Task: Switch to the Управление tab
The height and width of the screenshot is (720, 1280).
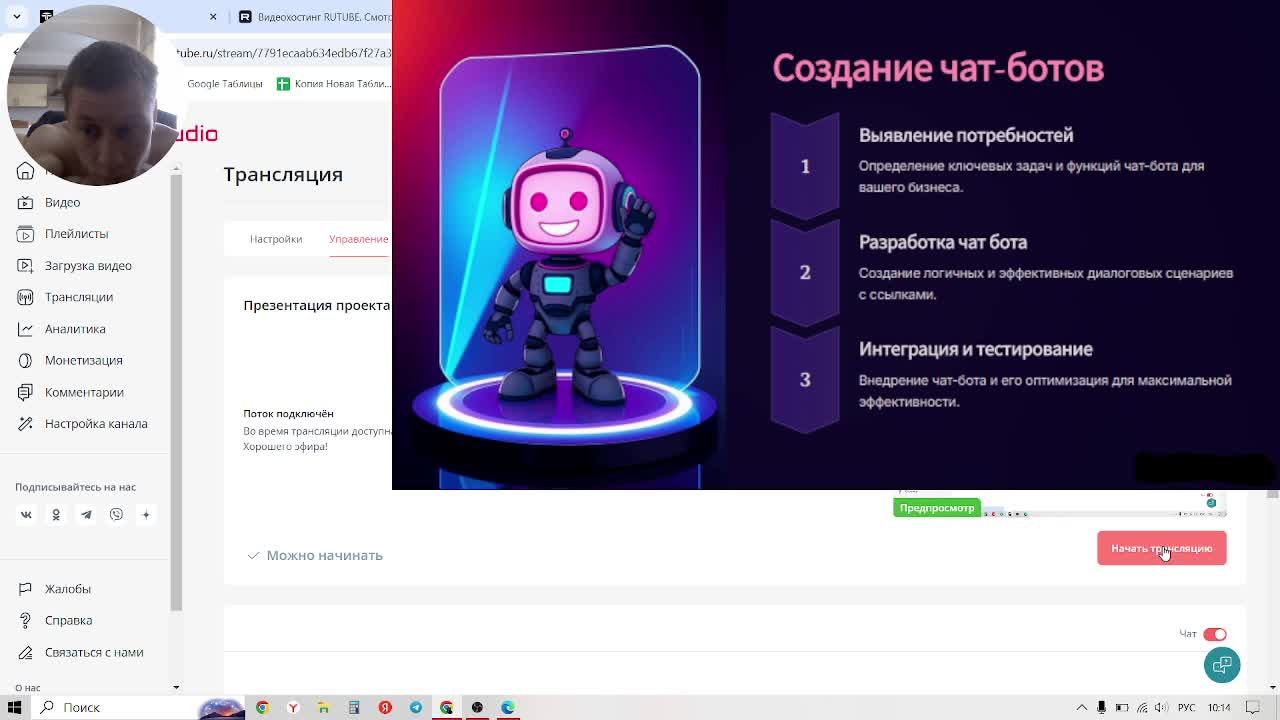Action: point(358,239)
